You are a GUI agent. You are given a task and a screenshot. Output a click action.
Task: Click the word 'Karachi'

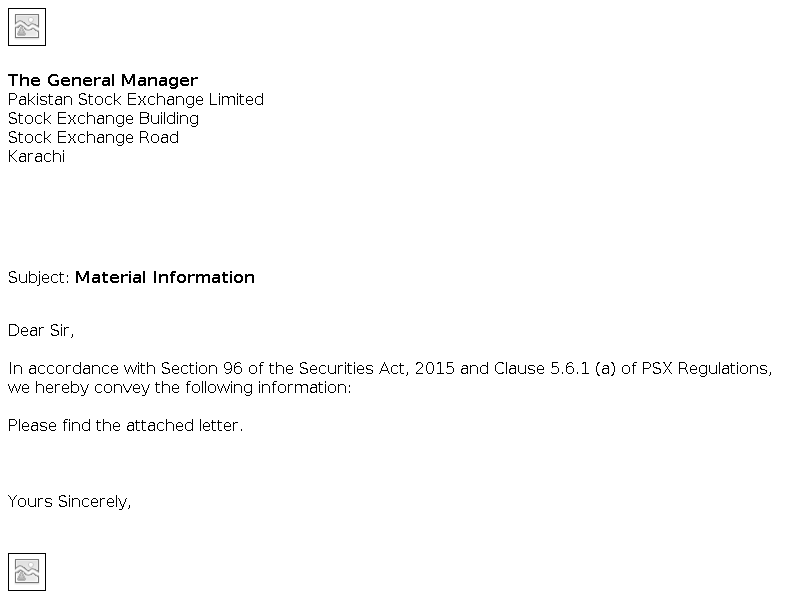(x=36, y=156)
